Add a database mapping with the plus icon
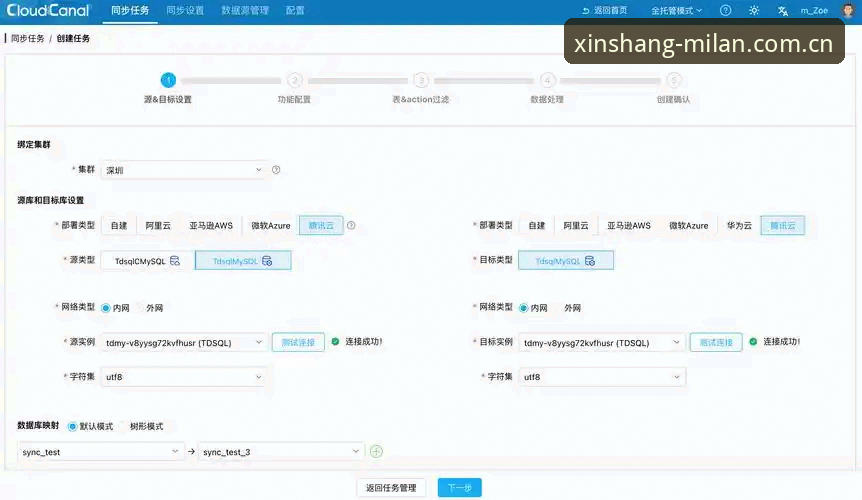Screen dimensions: 862x500 (x=376, y=452)
